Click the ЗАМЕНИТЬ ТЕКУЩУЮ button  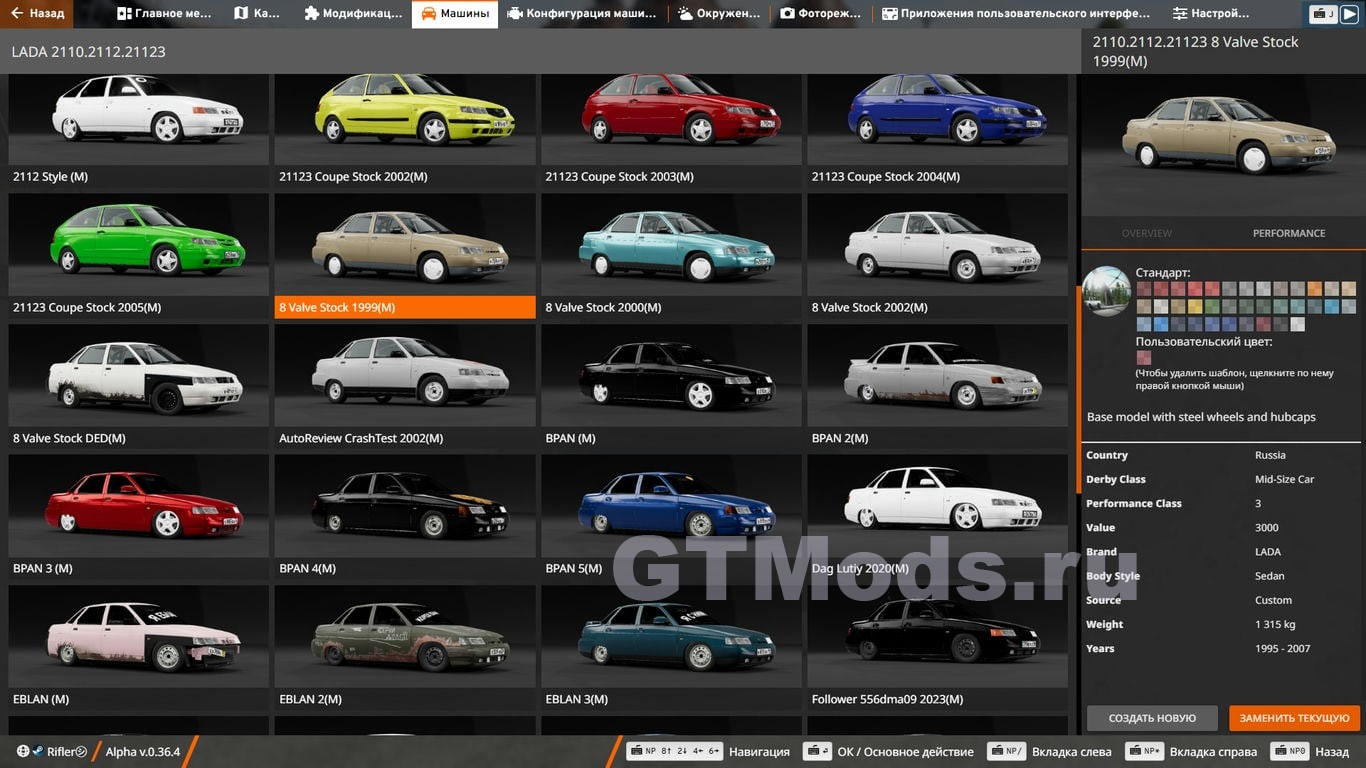(1295, 718)
